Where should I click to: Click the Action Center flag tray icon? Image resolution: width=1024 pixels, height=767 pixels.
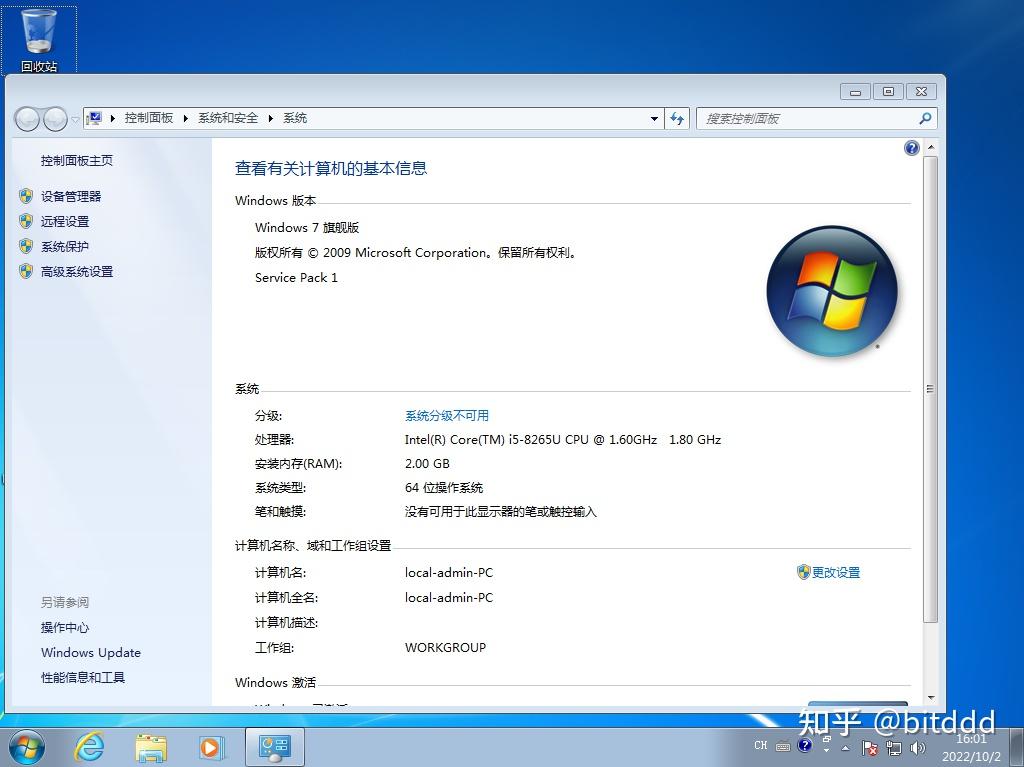coord(869,748)
